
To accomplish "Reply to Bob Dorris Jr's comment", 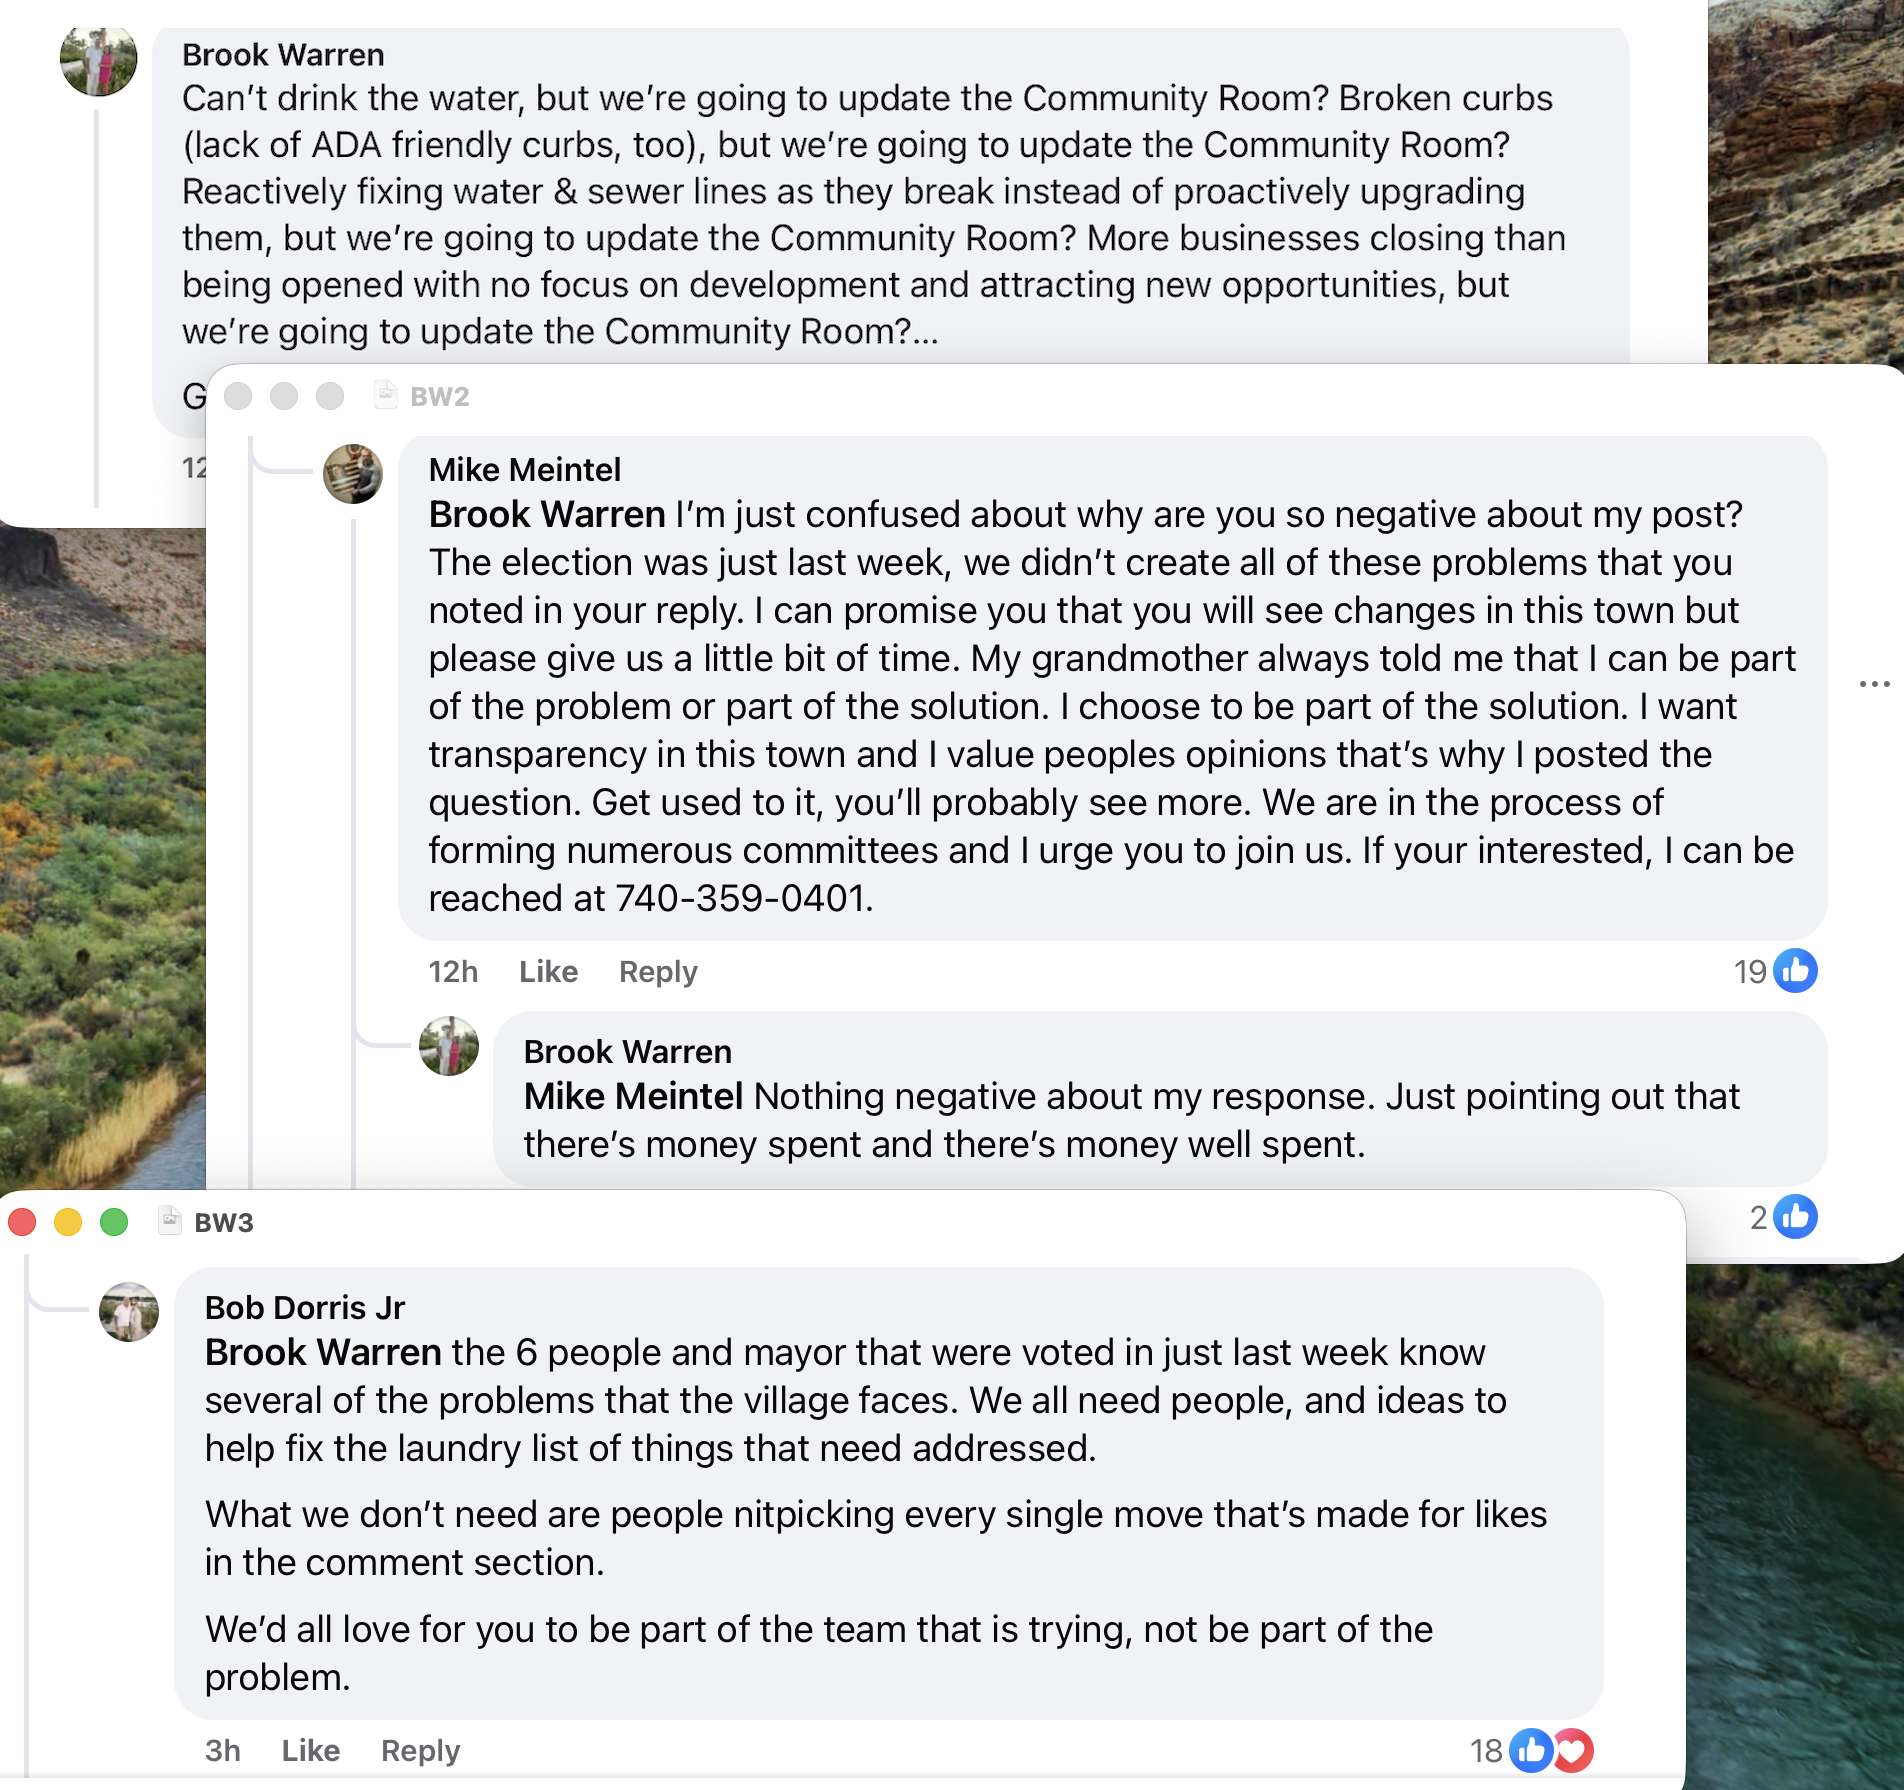I will click(x=420, y=1750).
